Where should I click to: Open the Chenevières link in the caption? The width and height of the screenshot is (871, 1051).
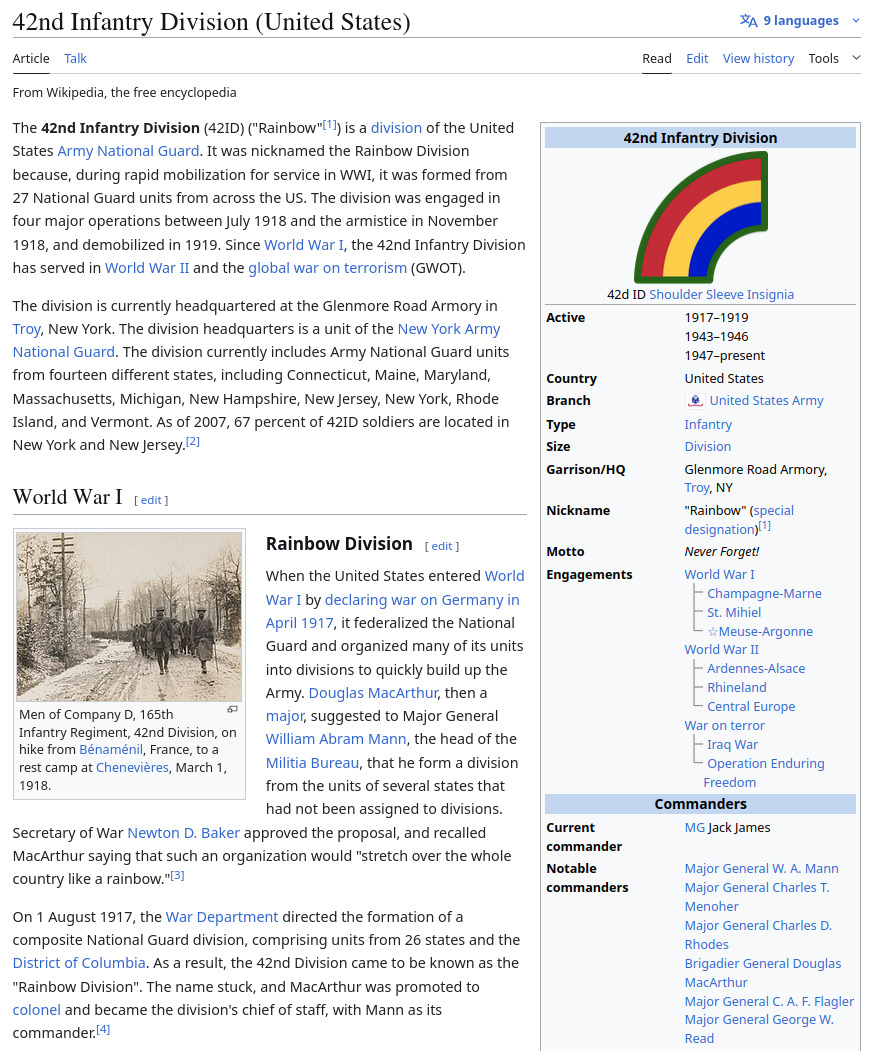(x=132, y=767)
